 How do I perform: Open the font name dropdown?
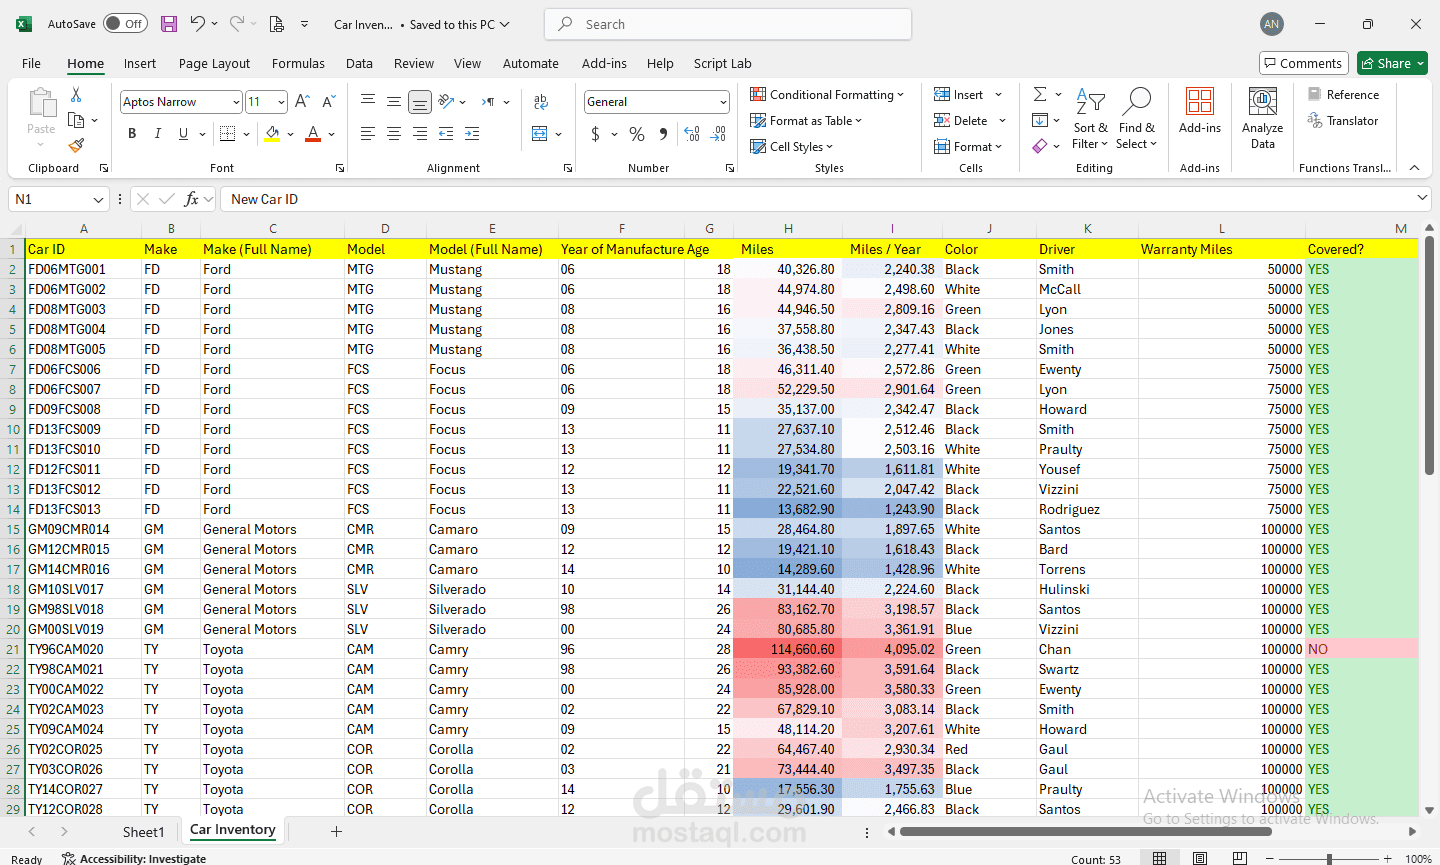[x=236, y=102]
